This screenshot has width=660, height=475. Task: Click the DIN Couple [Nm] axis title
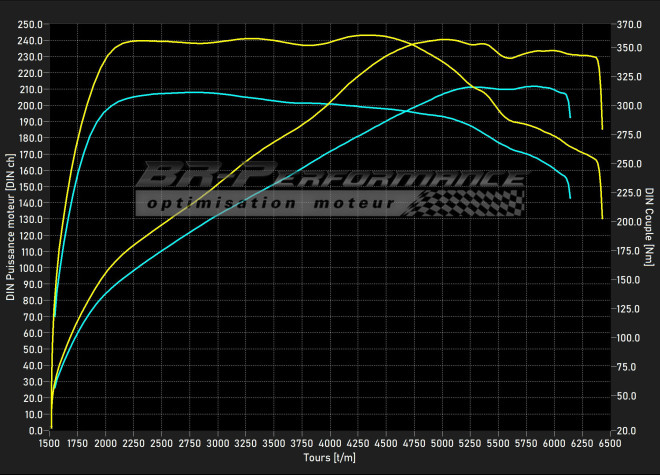tap(649, 227)
